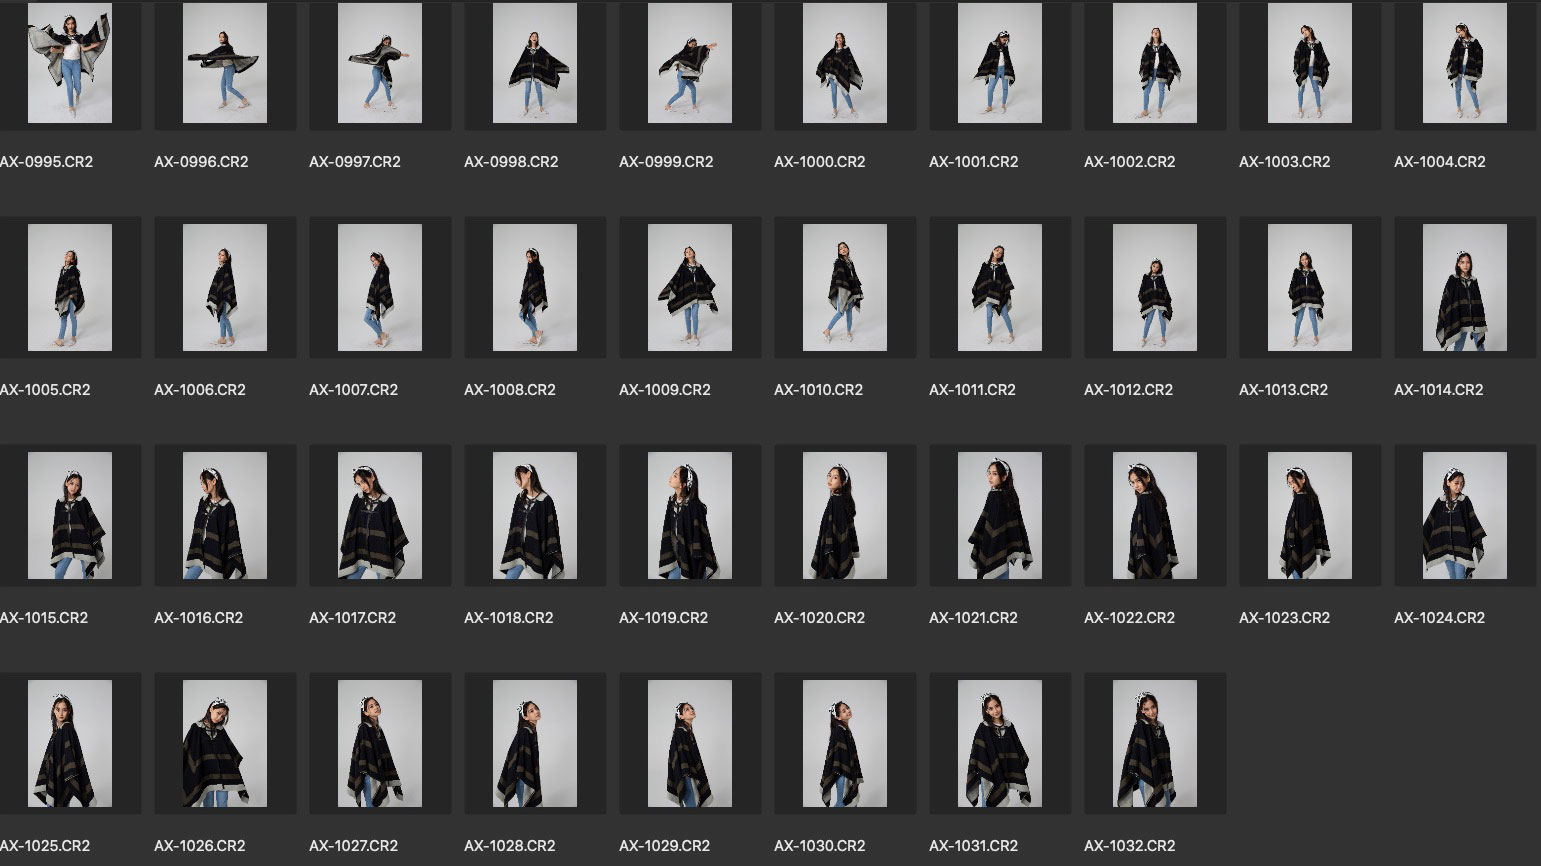Viewport: 1541px width, 866px height.
Task: Select the AX-1012.CR2 thumbnail
Action: tap(1154, 288)
